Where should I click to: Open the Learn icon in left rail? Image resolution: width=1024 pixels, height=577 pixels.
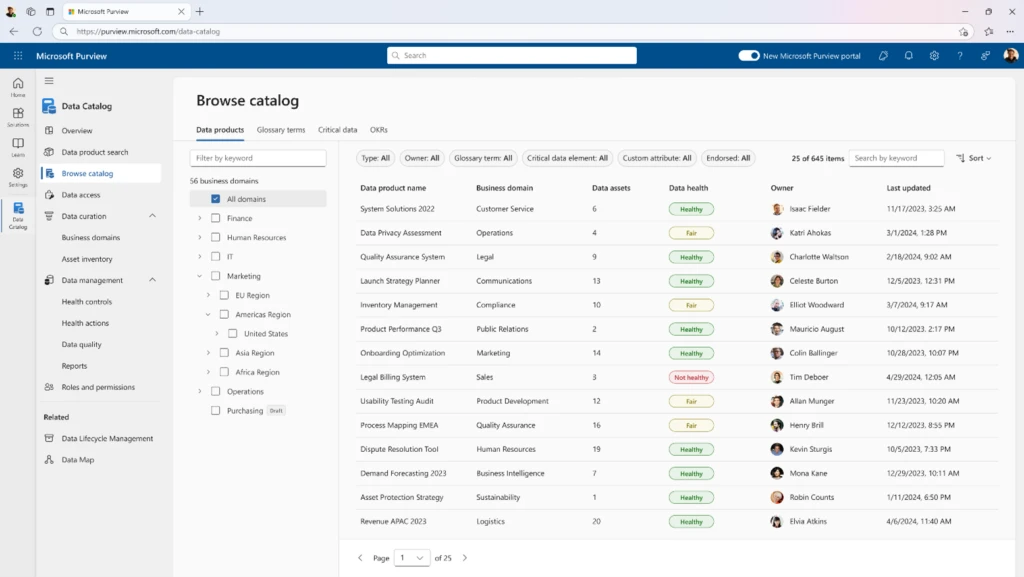click(x=17, y=141)
